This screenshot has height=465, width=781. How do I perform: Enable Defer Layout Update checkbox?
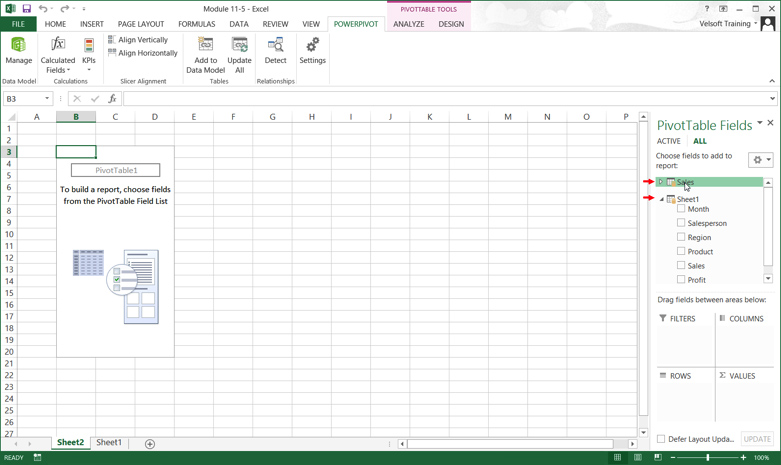[661, 439]
